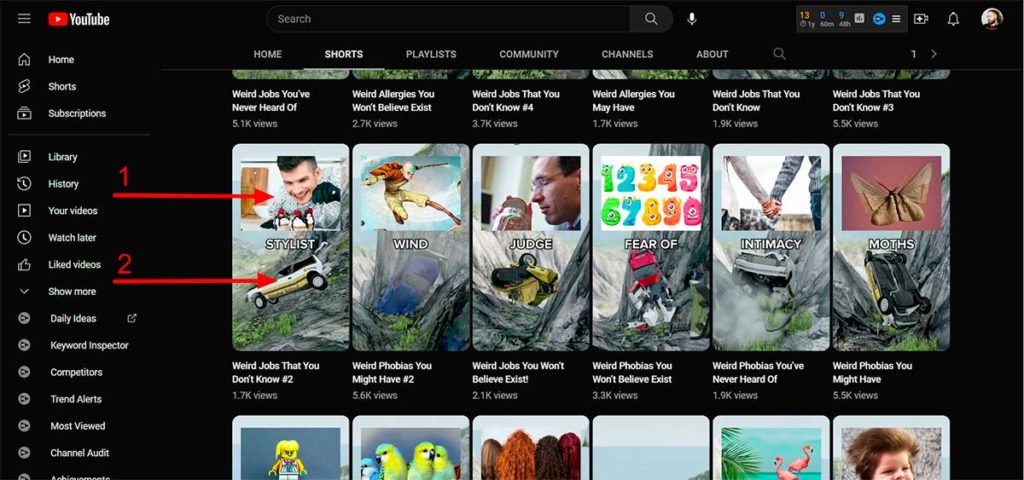
Task: Click the YouTube logo
Action: (x=78, y=19)
